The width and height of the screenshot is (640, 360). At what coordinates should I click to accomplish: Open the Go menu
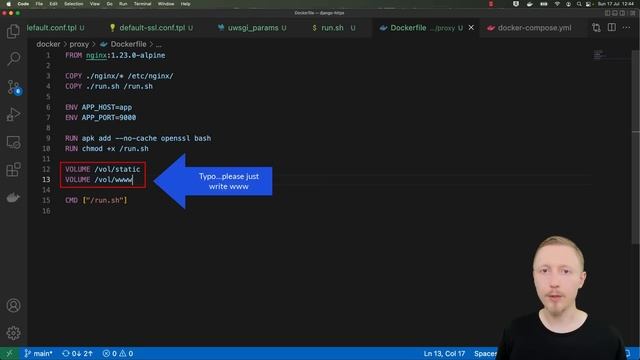[109, 4]
